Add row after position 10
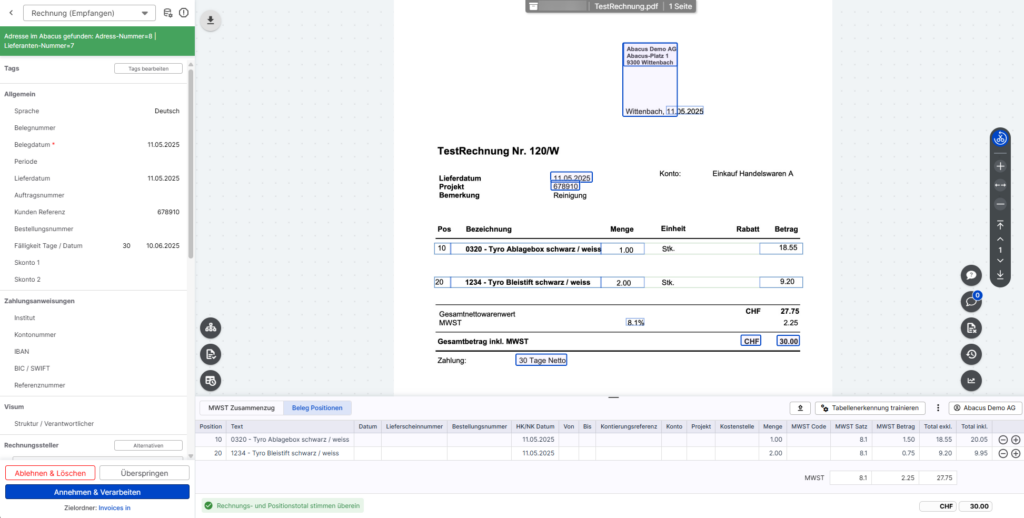Image resolution: width=1024 pixels, height=518 pixels. pos(1016,439)
